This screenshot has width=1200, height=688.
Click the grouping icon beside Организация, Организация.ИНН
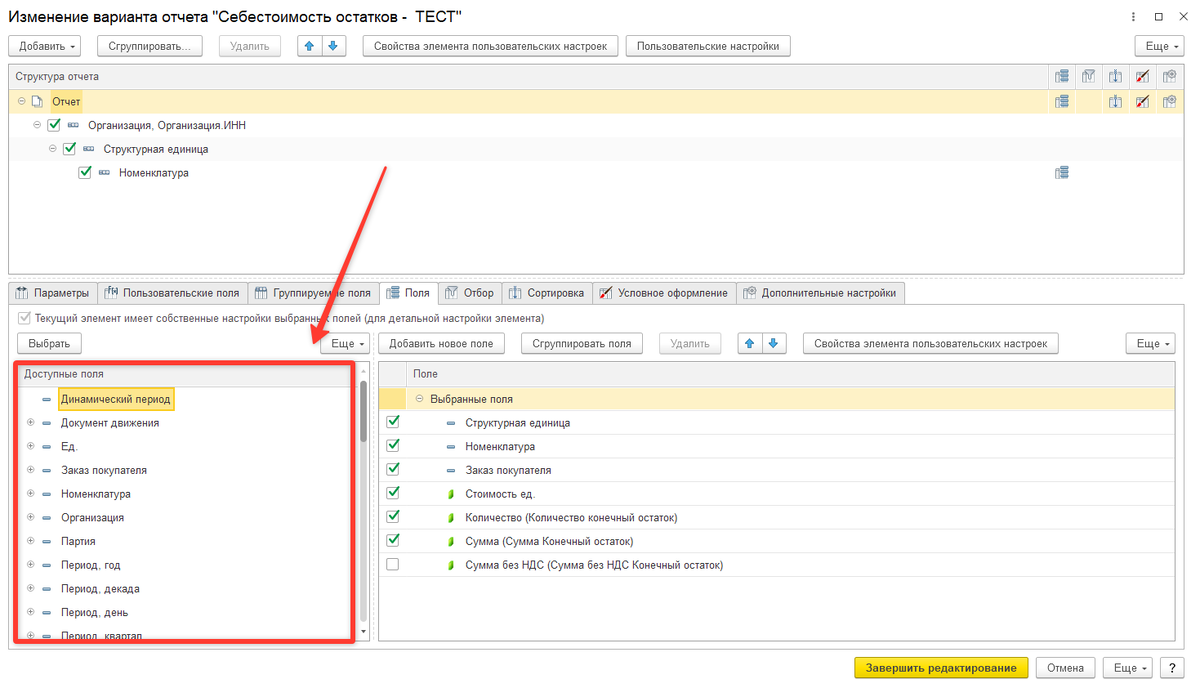(x=73, y=125)
